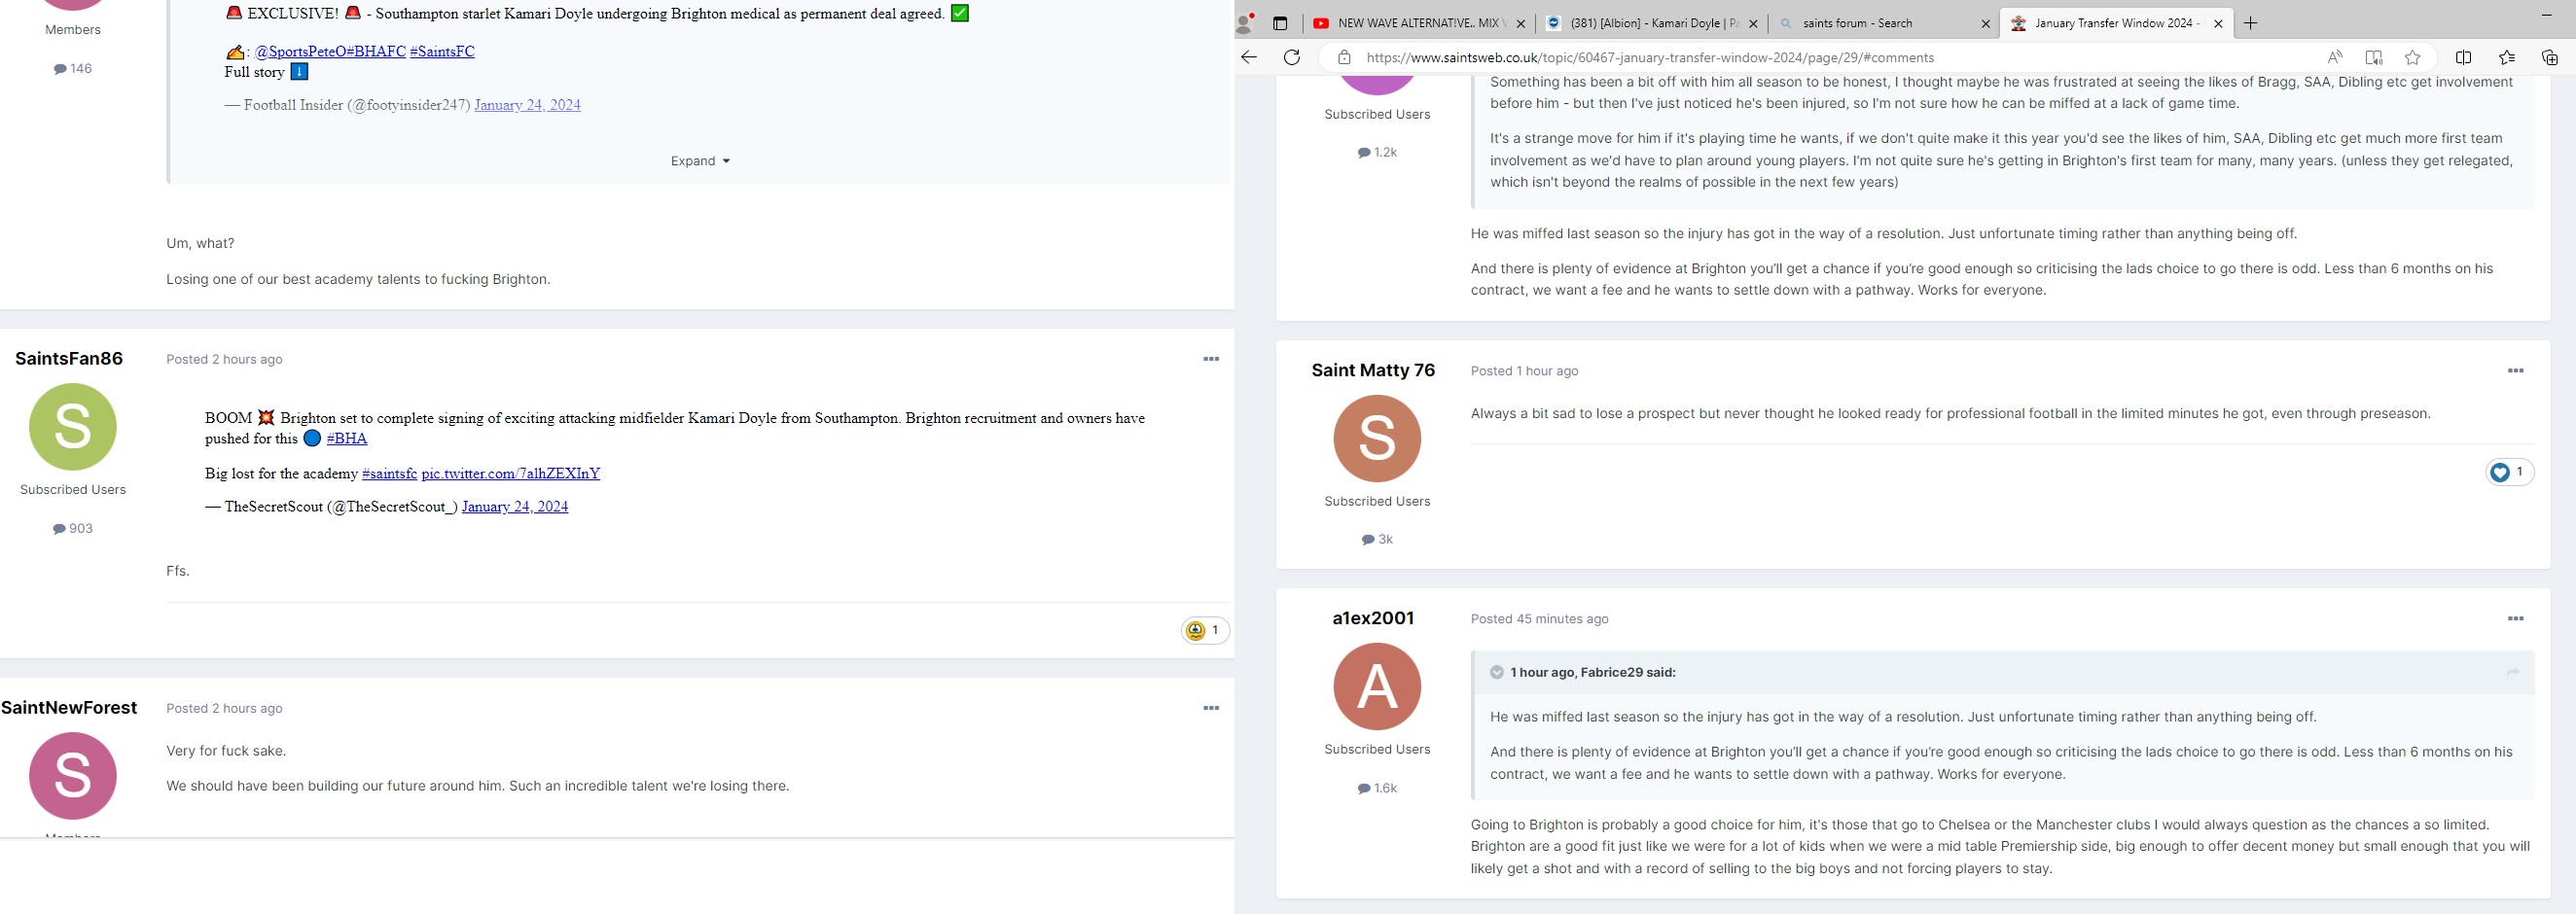Image resolution: width=2576 pixels, height=914 pixels.
Task: Open SaintNewForest's profile name
Action: [x=69, y=707]
